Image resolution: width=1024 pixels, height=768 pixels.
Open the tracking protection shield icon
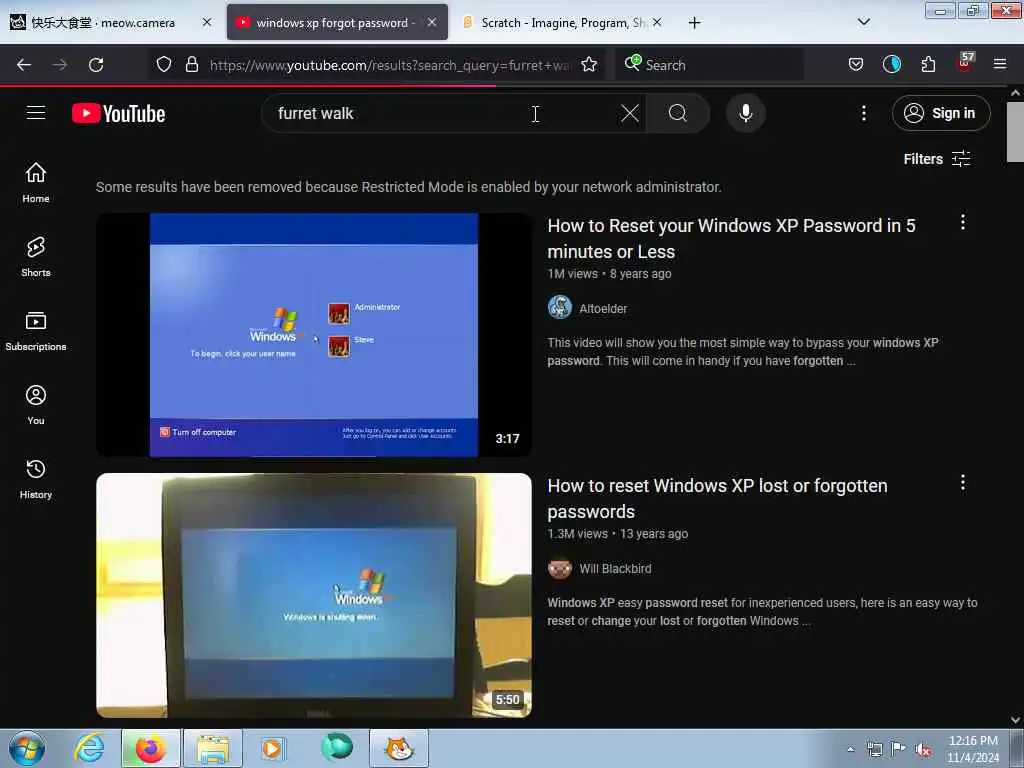(x=164, y=65)
